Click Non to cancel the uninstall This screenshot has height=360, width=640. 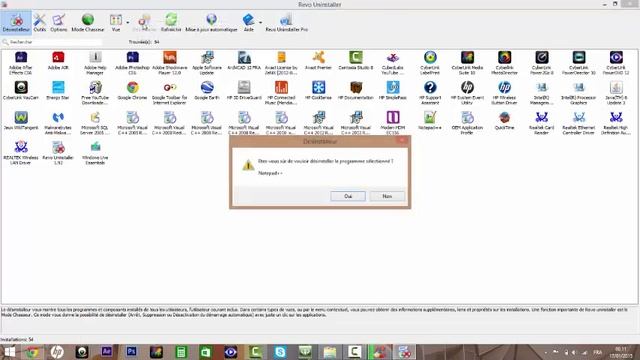point(387,196)
